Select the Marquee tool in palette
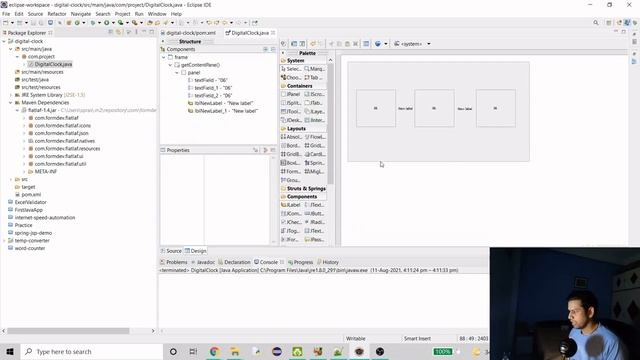The image size is (640, 360). [315, 69]
